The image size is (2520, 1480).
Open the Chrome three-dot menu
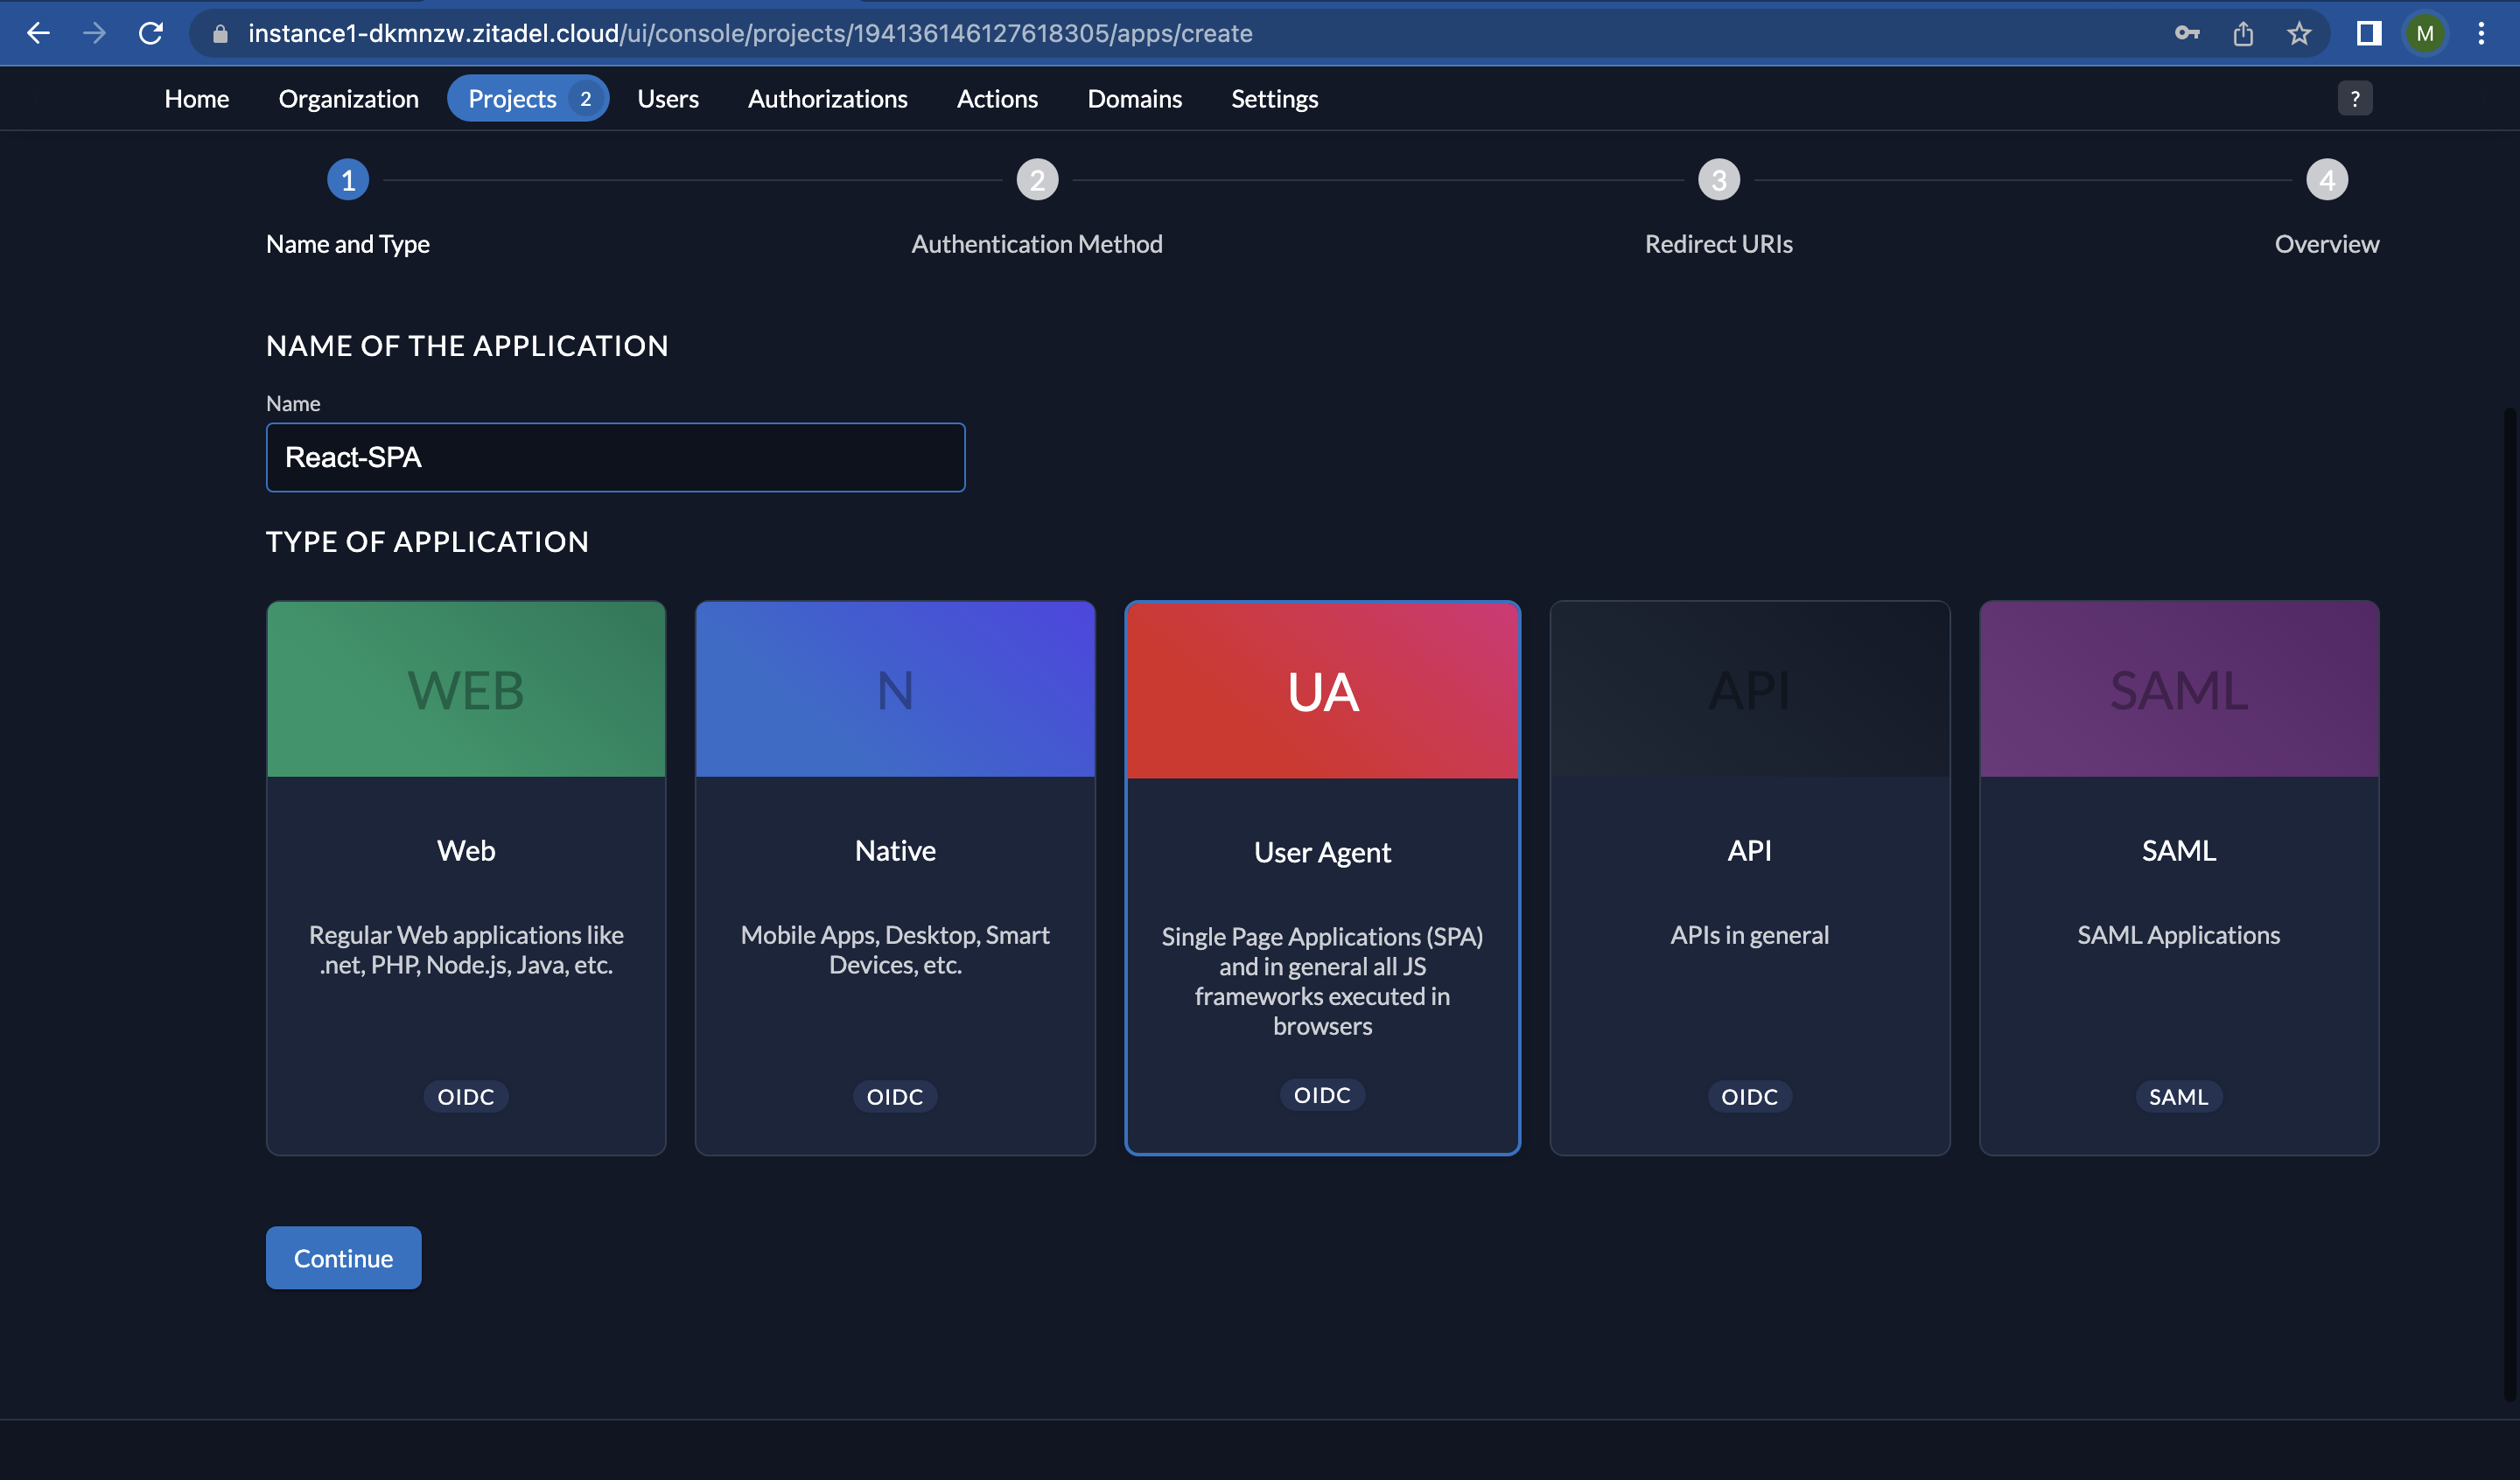coord(2481,33)
